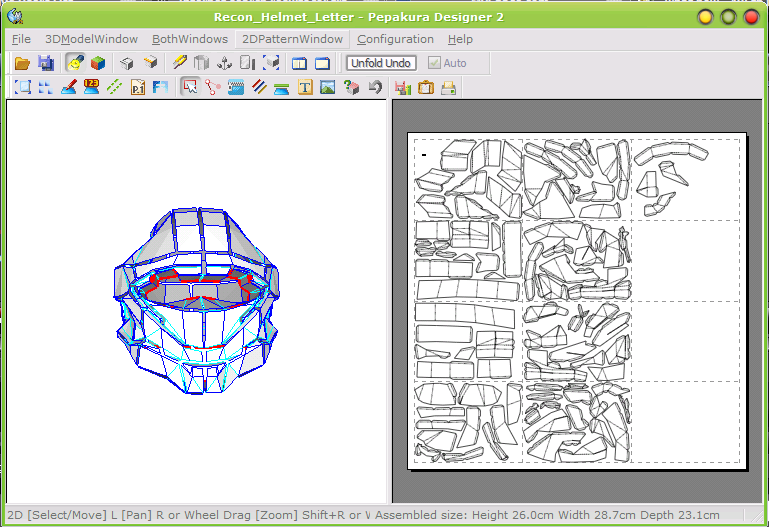Screen dimensions: 769x527
Task: Close the Pepakura Designer window
Action: (x=751, y=17)
